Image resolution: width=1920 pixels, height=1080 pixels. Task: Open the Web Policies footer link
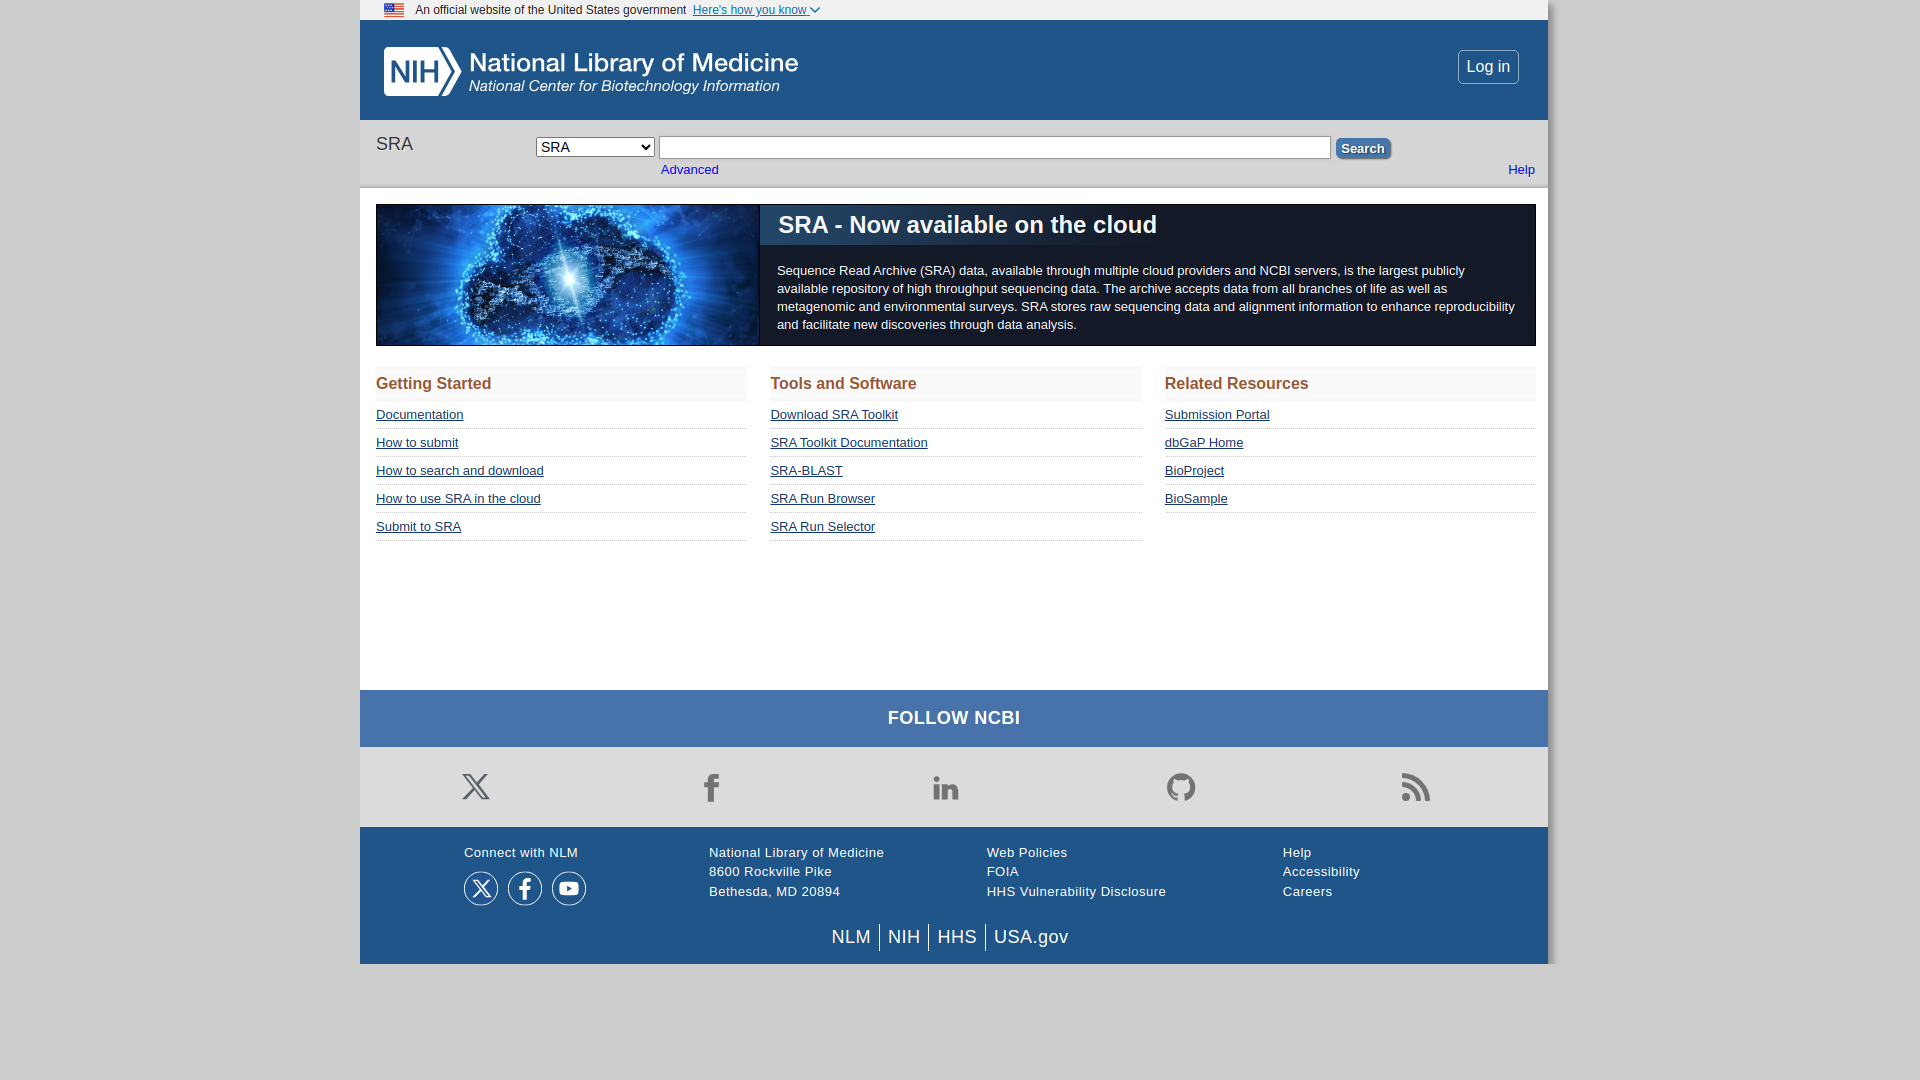click(x=1027, y=853)
